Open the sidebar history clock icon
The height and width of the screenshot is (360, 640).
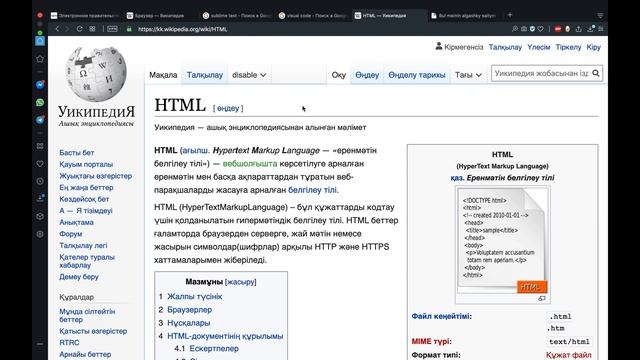40,181
